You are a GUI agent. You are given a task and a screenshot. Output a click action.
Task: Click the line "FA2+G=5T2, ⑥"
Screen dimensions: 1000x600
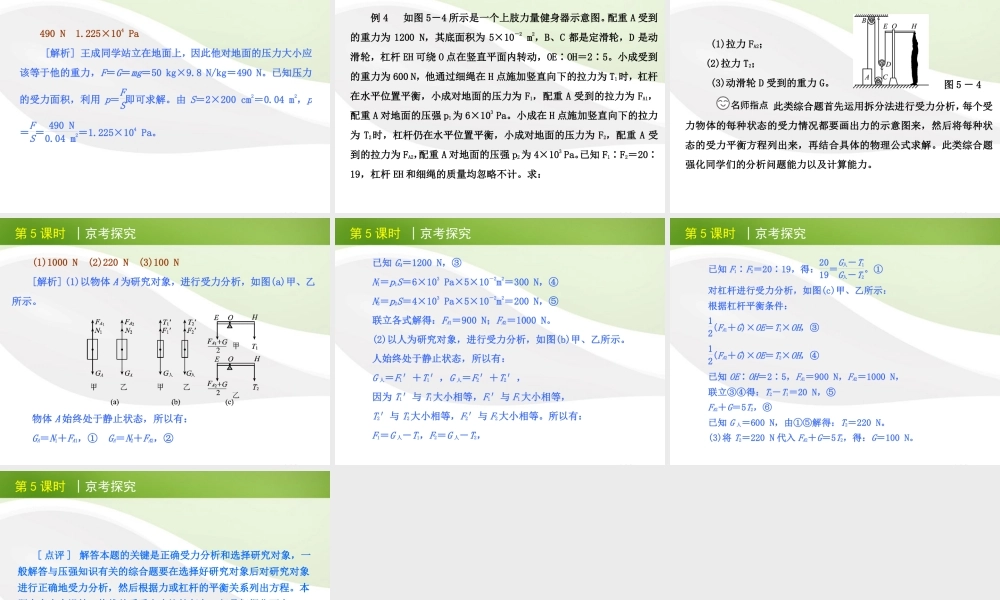pos(740,407)
